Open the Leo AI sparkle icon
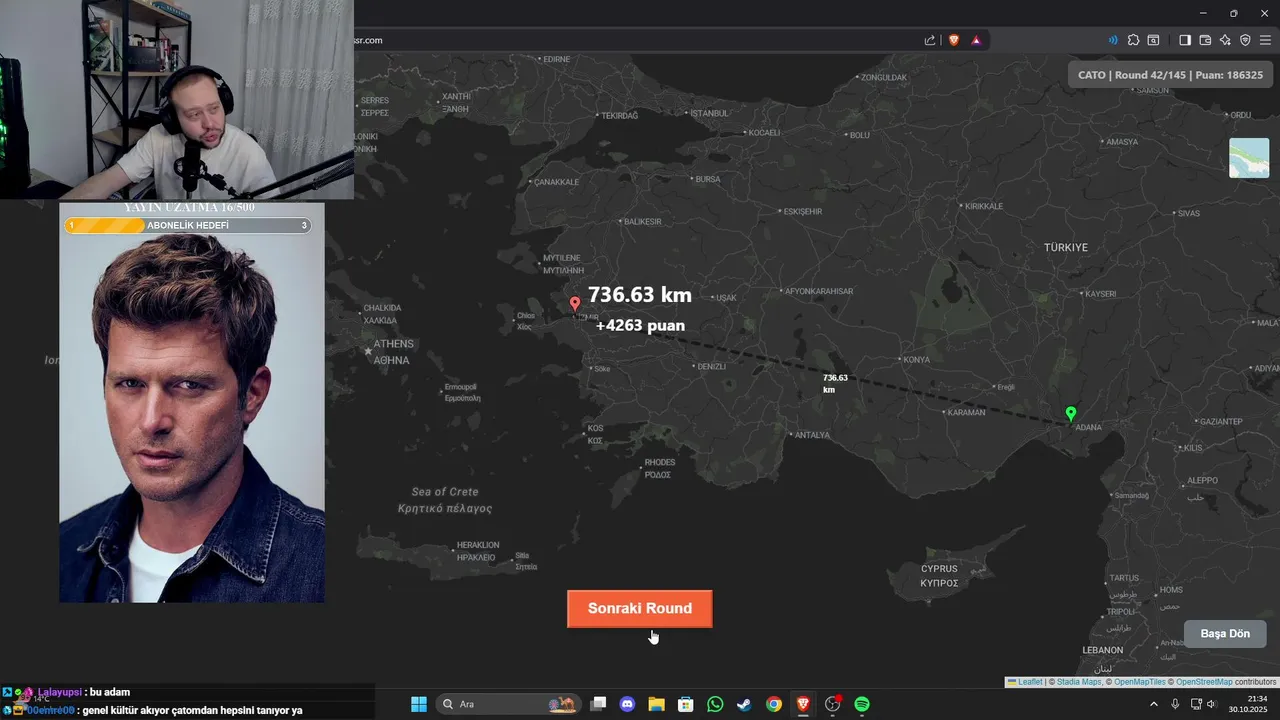Screen dimensions: 1280x720 pos(1225,40)
